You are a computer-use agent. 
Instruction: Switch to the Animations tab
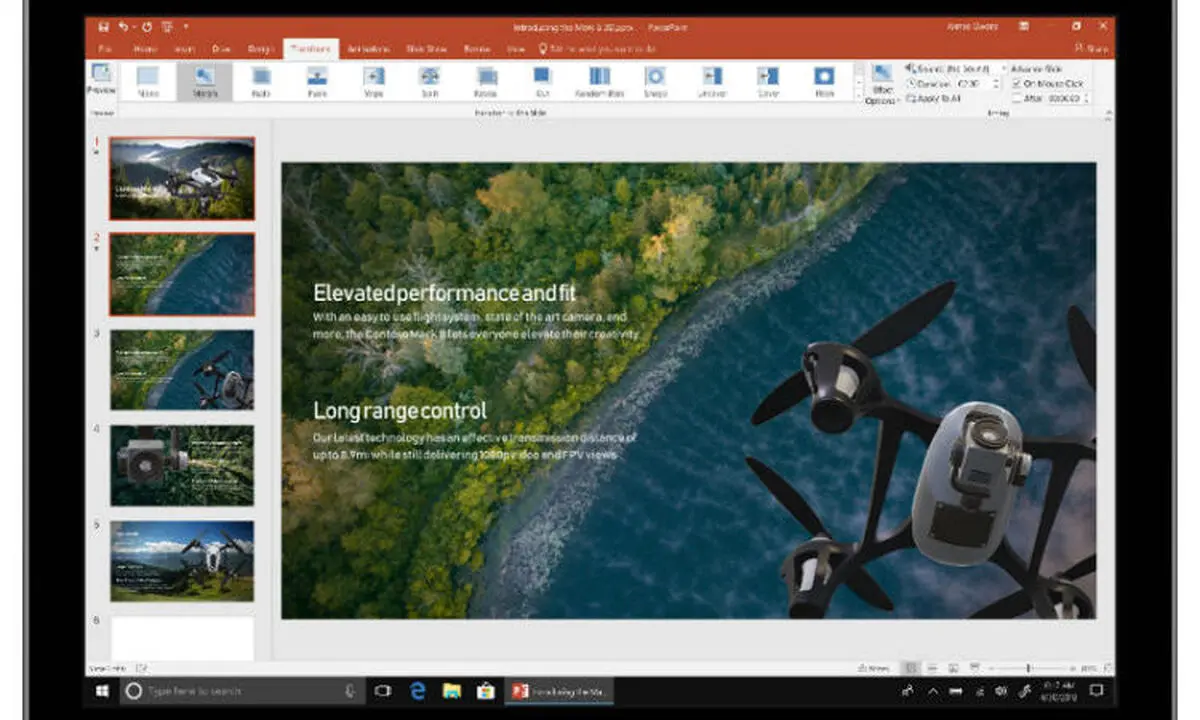(367, 48)
